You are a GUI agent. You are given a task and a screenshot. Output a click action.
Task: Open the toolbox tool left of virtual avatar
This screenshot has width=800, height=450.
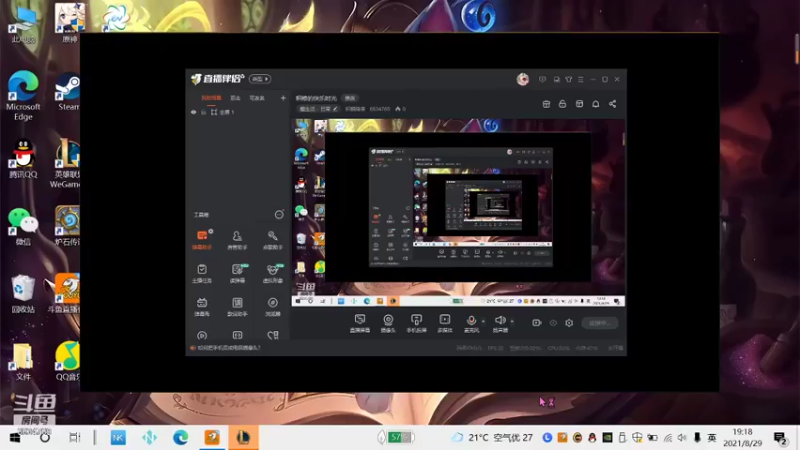pos(237,273)
